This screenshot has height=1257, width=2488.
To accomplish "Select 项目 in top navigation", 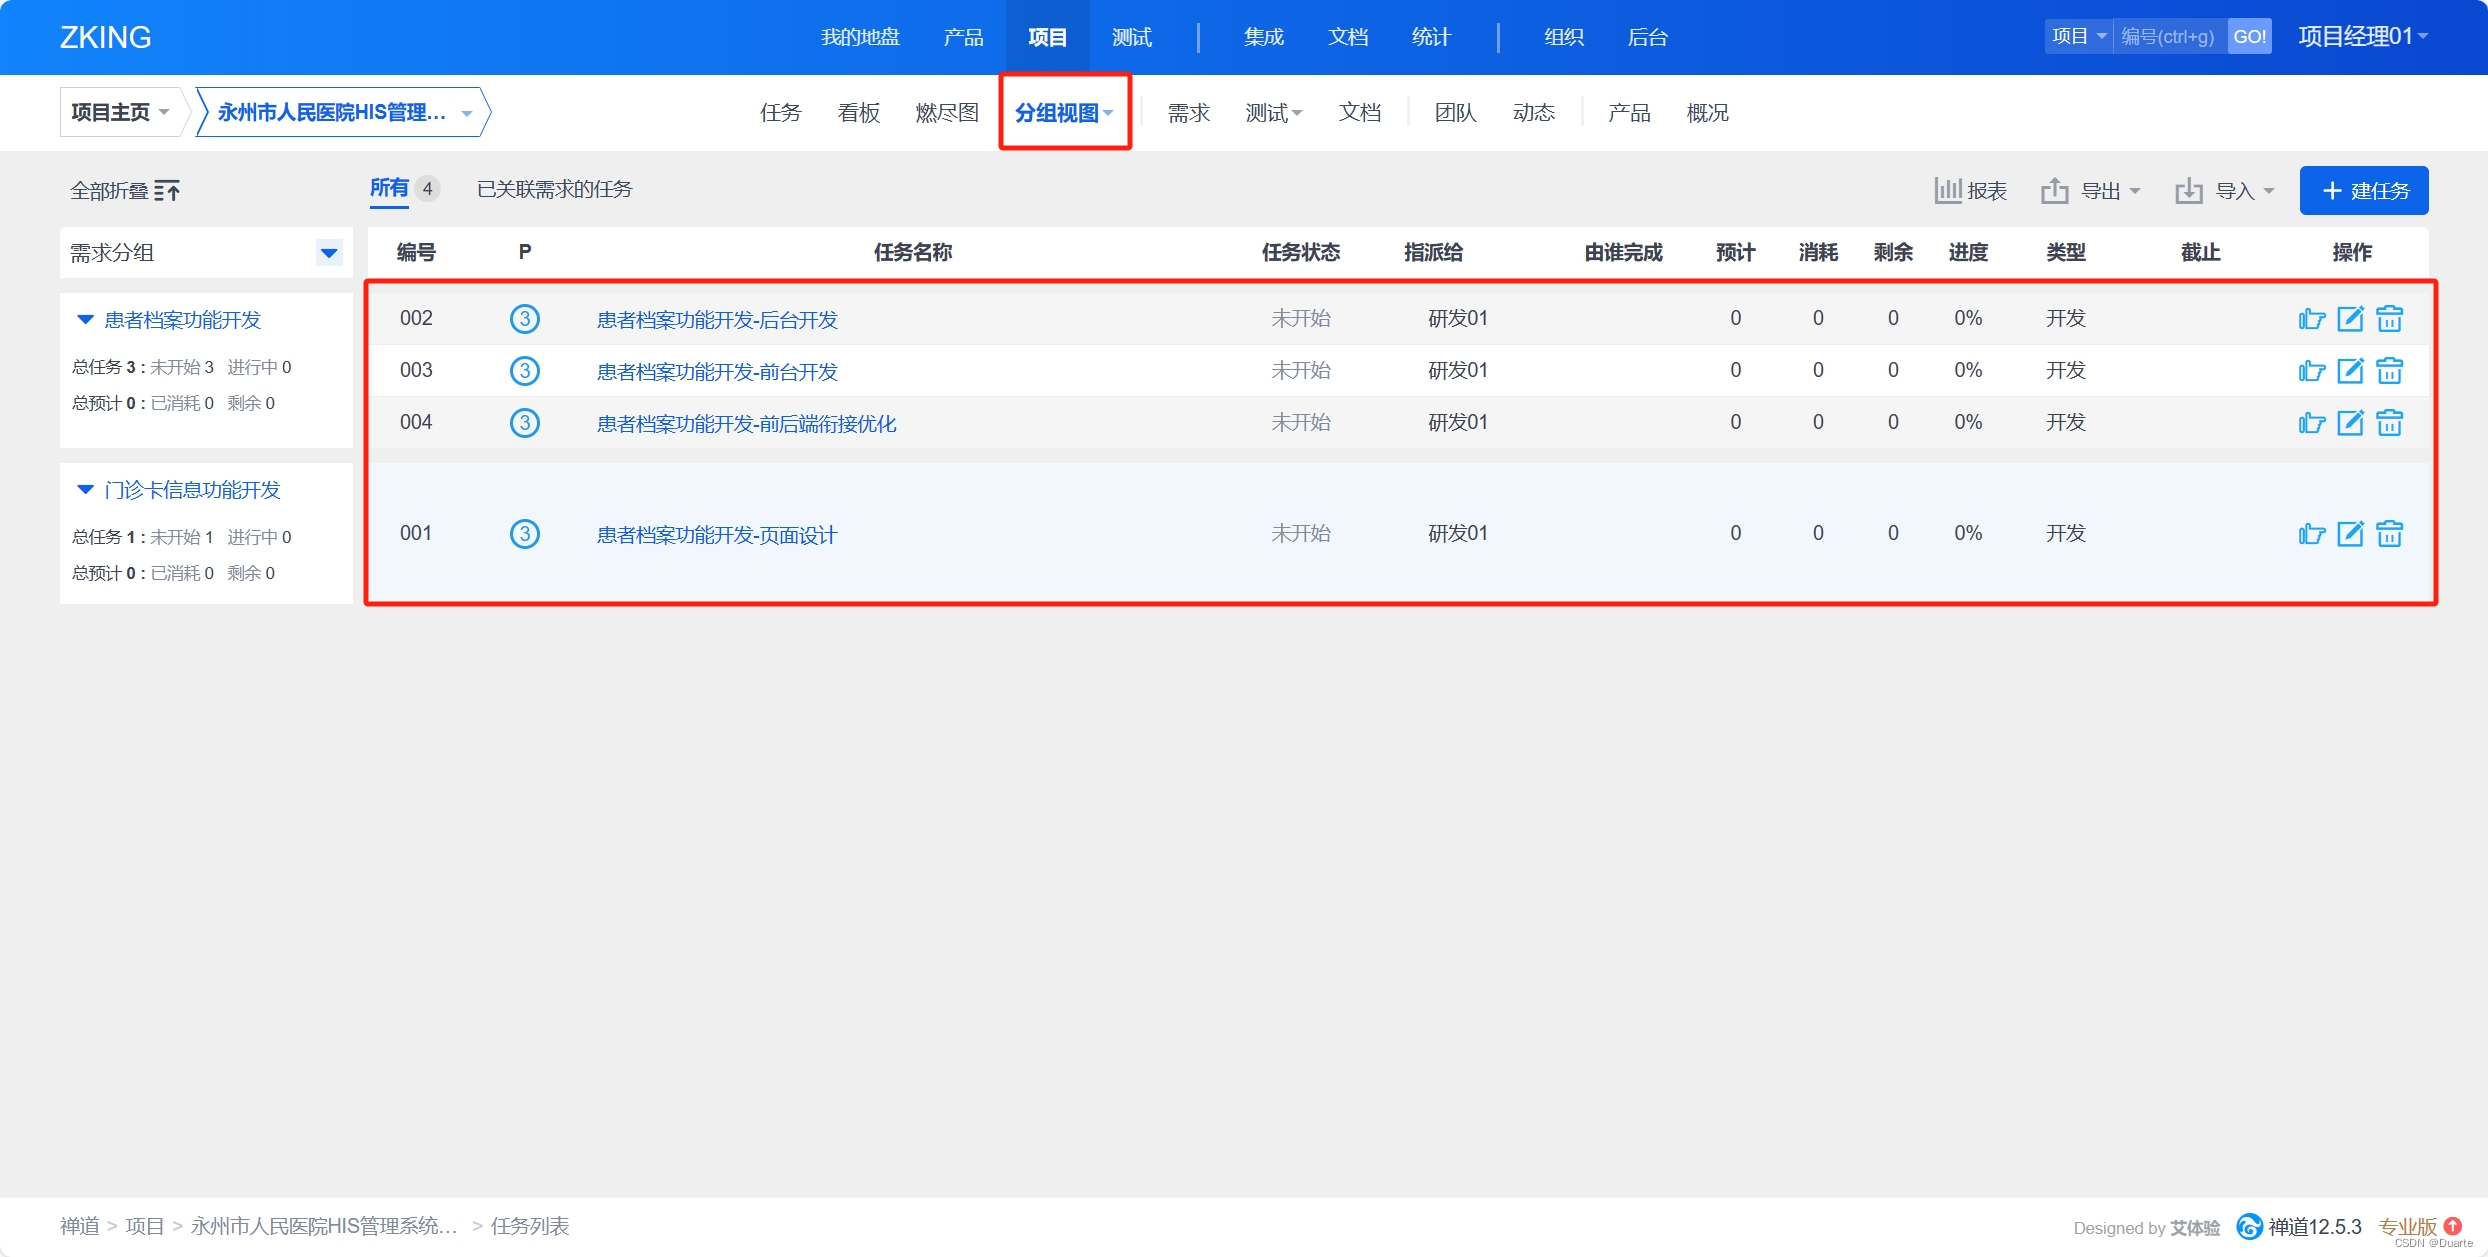I will tap(1047, 37).
